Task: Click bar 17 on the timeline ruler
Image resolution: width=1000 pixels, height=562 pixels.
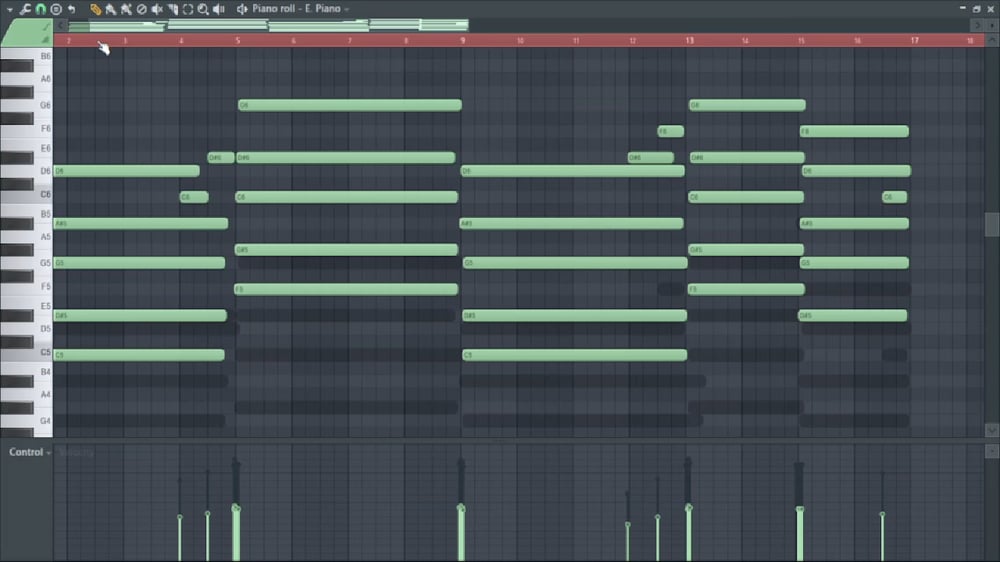Action: [915, 40]
